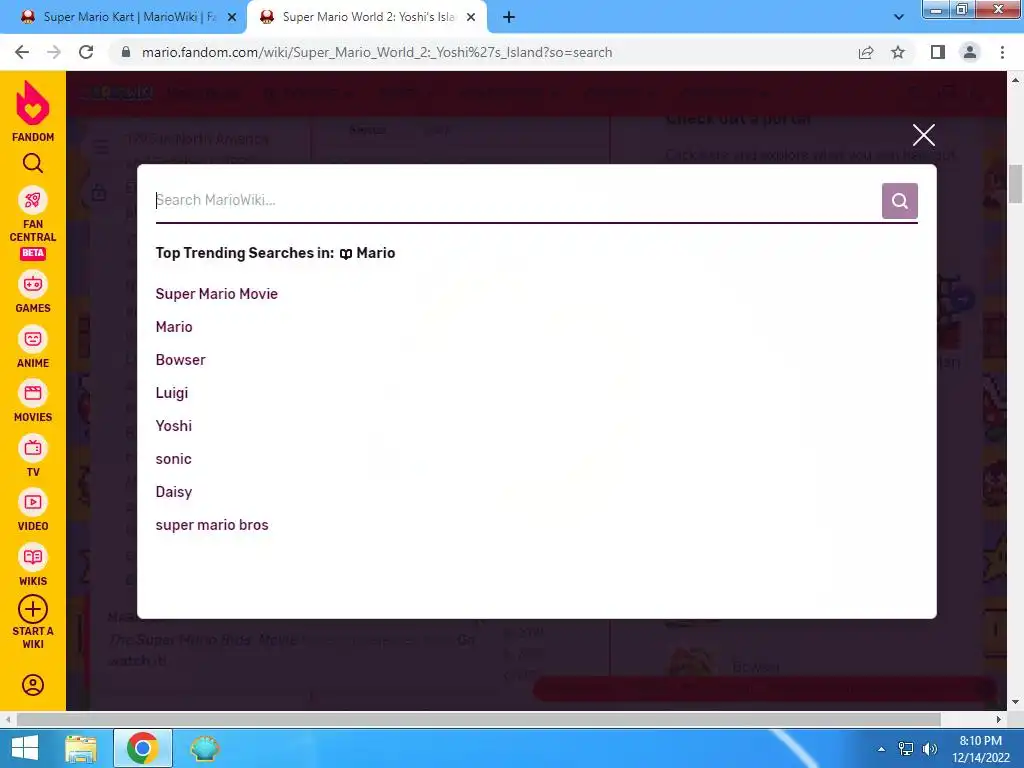Open the TV sidebar icon
This screenshot has height=768, width=1024.
pos(33,448)
